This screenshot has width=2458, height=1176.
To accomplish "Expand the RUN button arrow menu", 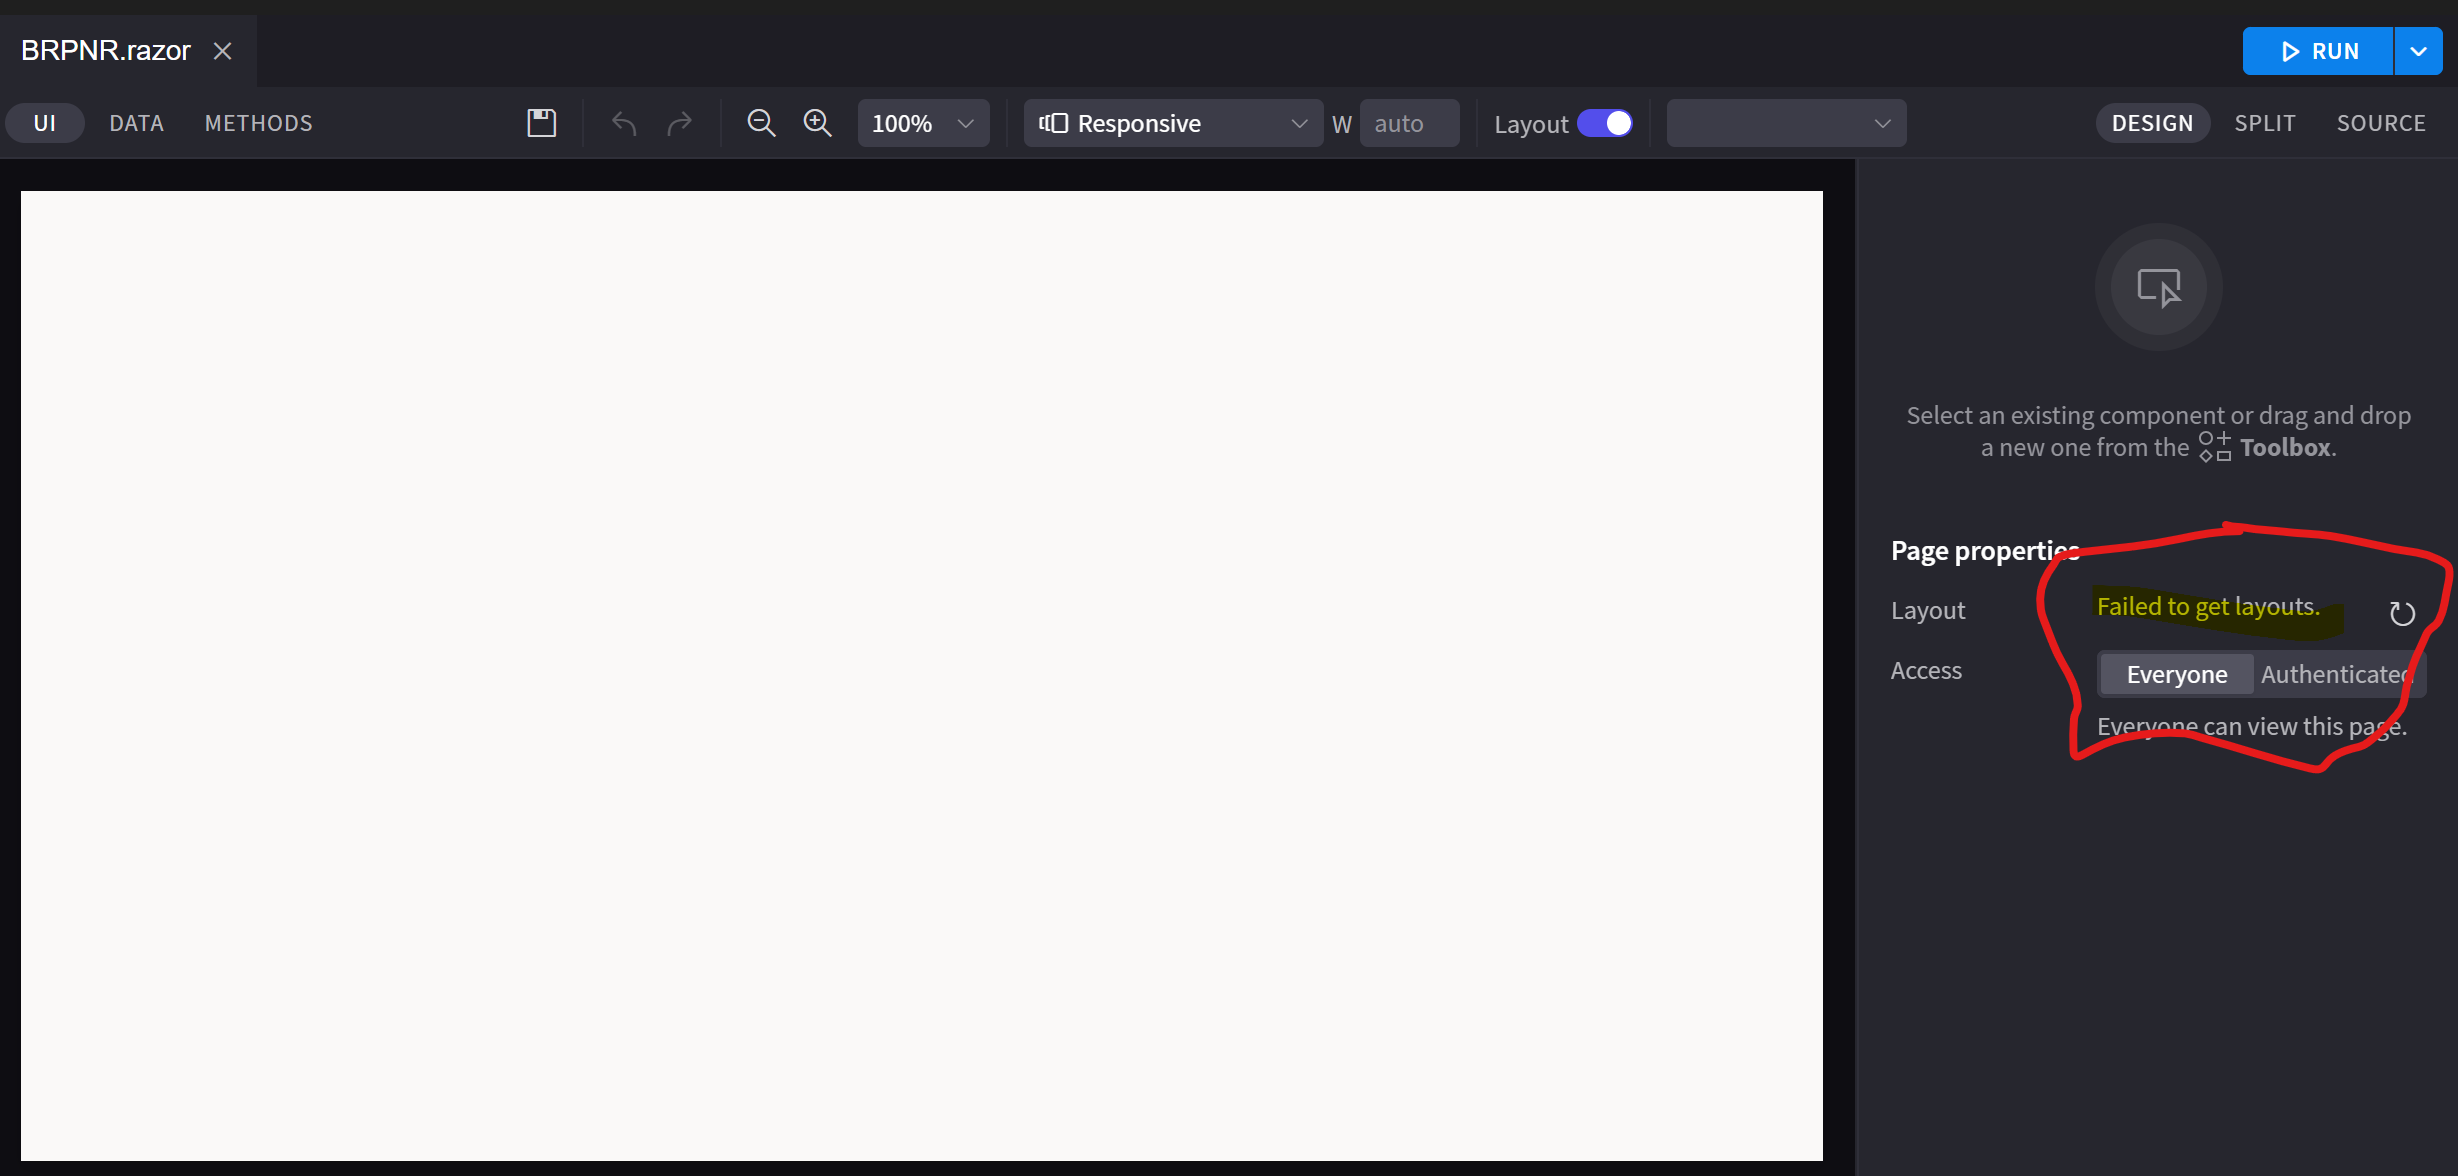I will click(2418, 51).
